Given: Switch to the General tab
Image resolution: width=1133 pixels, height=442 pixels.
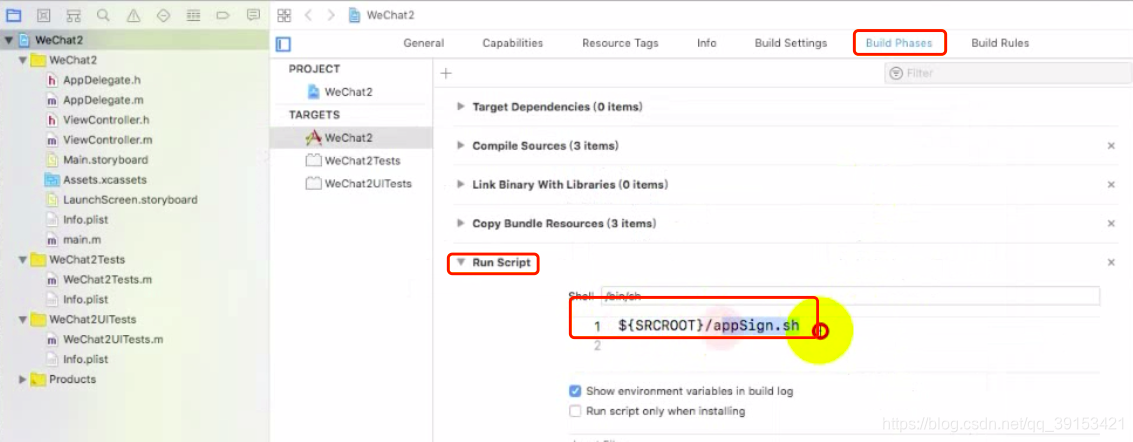Looking at the screenshot, I should (423, 43).
